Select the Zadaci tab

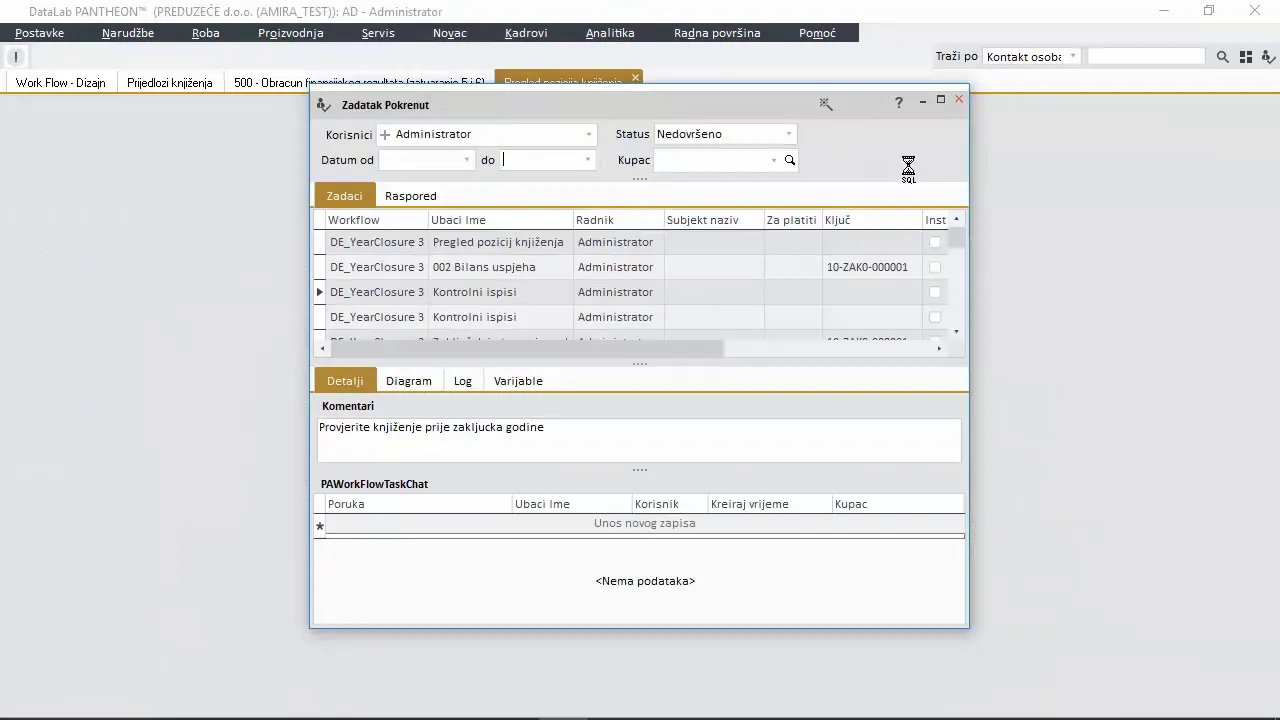344,196
